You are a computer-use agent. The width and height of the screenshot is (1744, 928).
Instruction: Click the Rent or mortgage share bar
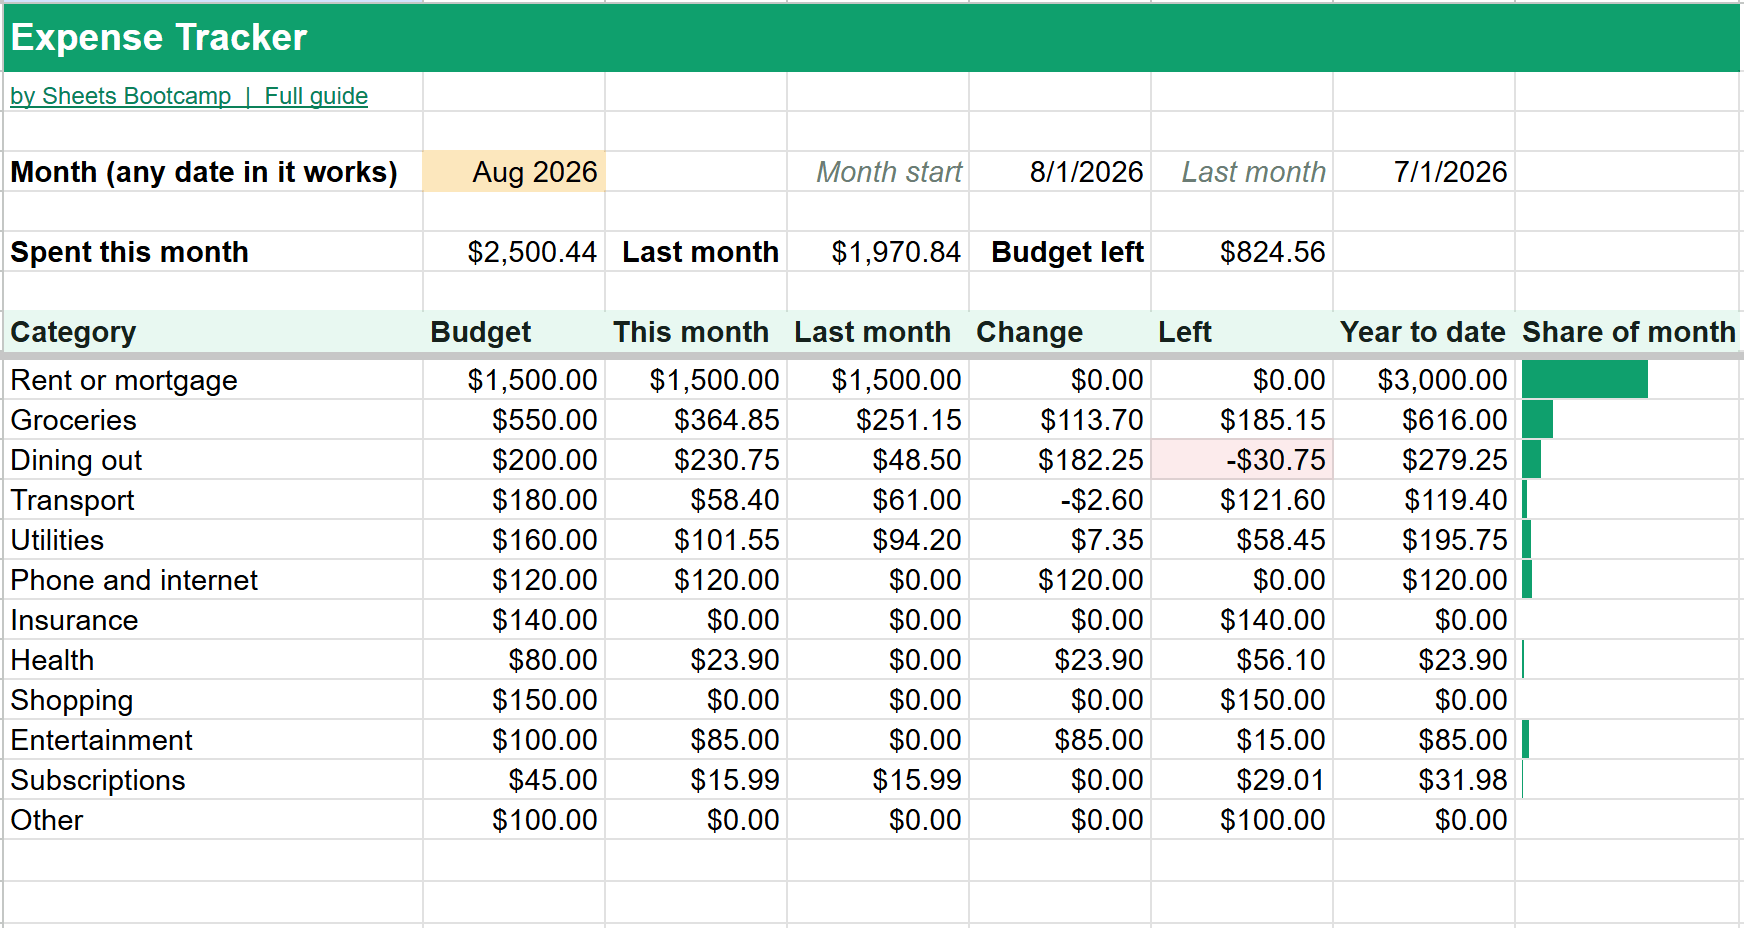pyautogui.click(x=1585, y=380)
